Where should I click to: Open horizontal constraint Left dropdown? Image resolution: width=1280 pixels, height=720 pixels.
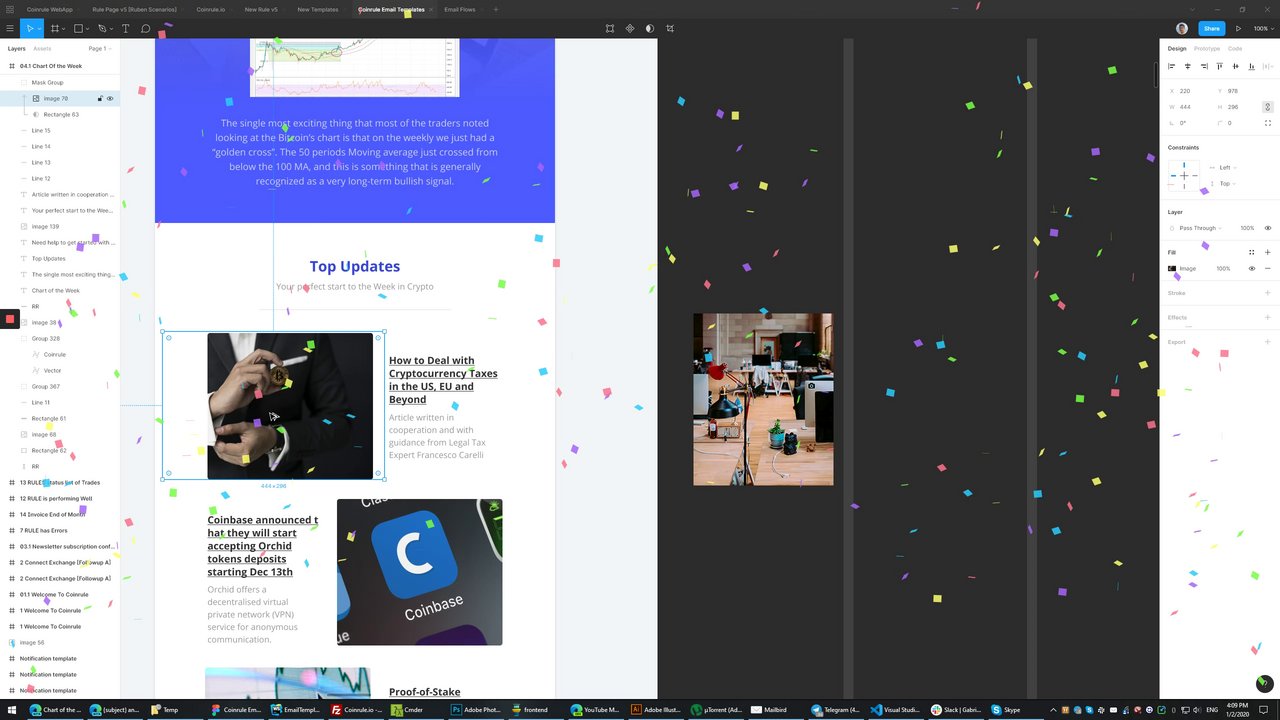(x=1226, y=168)
